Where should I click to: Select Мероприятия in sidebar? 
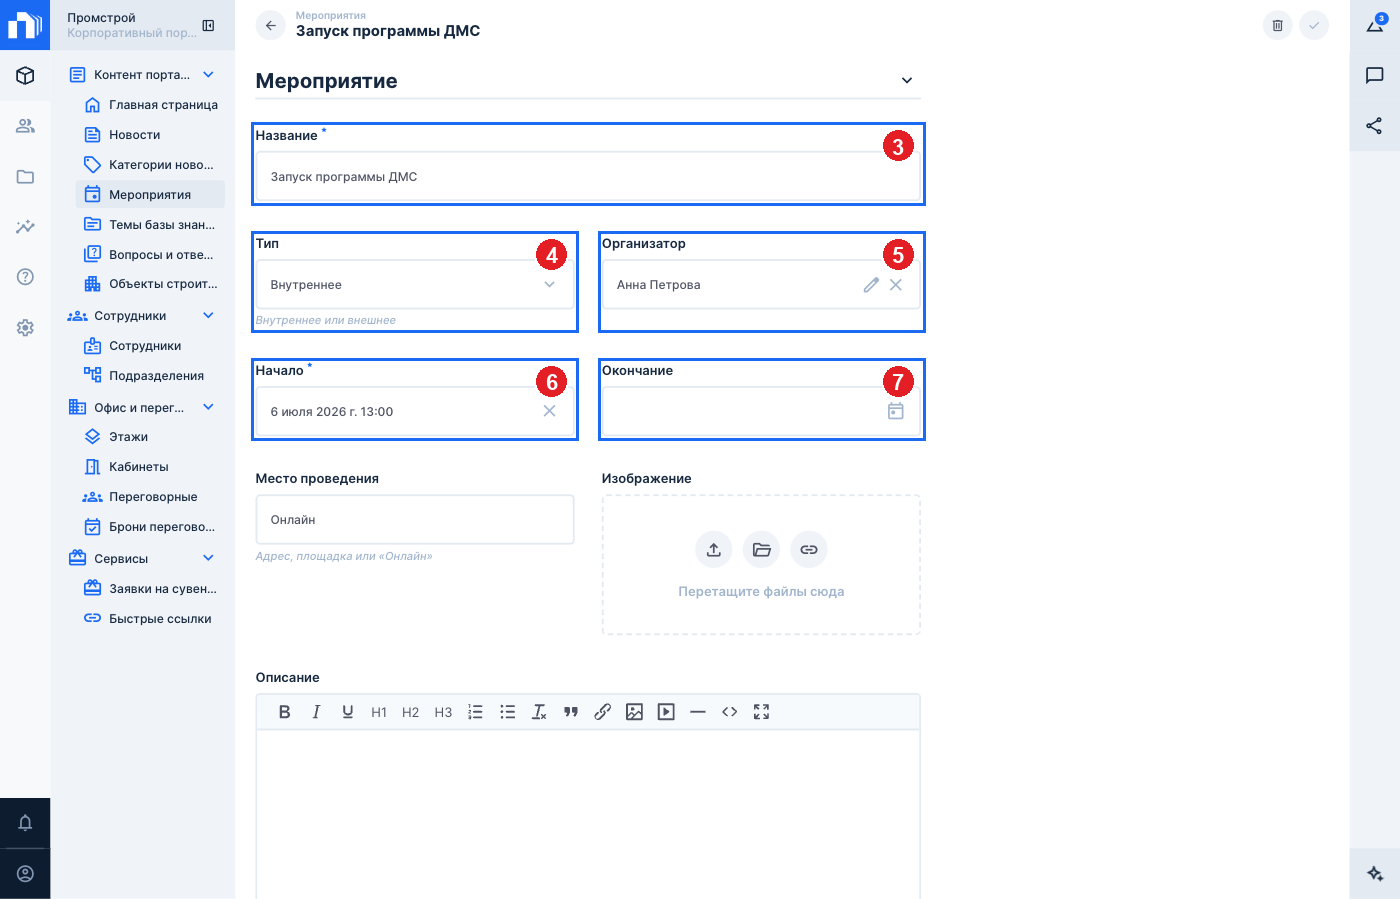(151, 195)
